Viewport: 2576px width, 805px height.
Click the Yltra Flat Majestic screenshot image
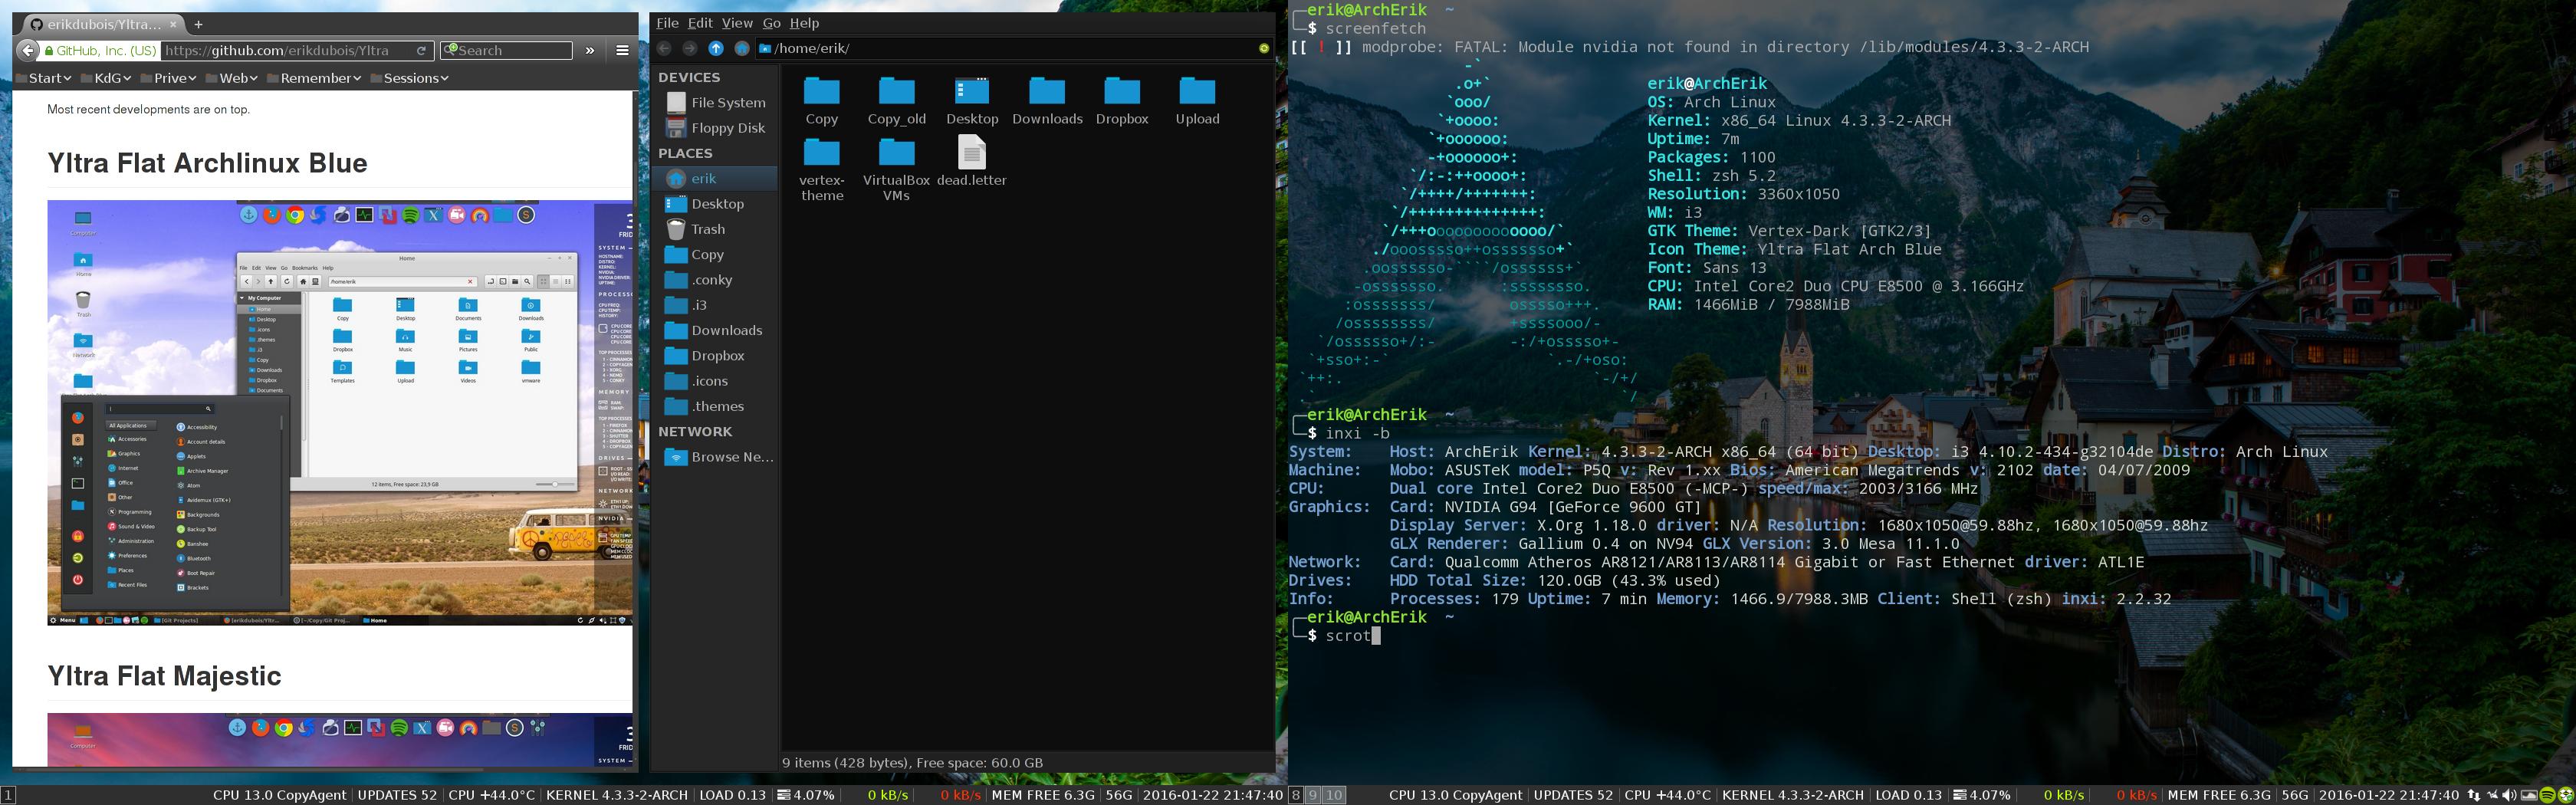[x=340, y=740]
